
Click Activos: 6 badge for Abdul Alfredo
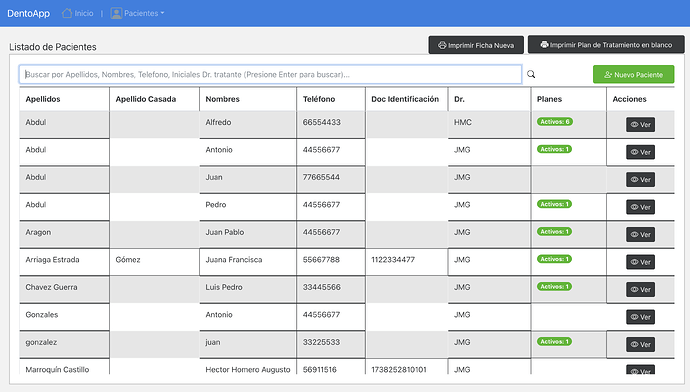click(x=554, y=122)
